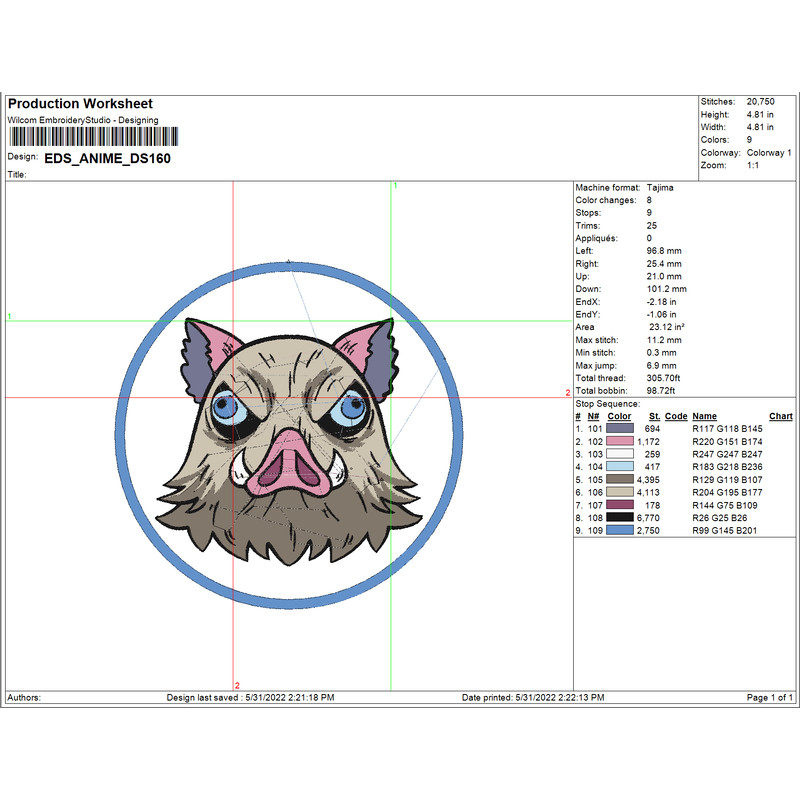Pick the black swatch for stop 108
The image size is (800, 800).
coord(620,518)
